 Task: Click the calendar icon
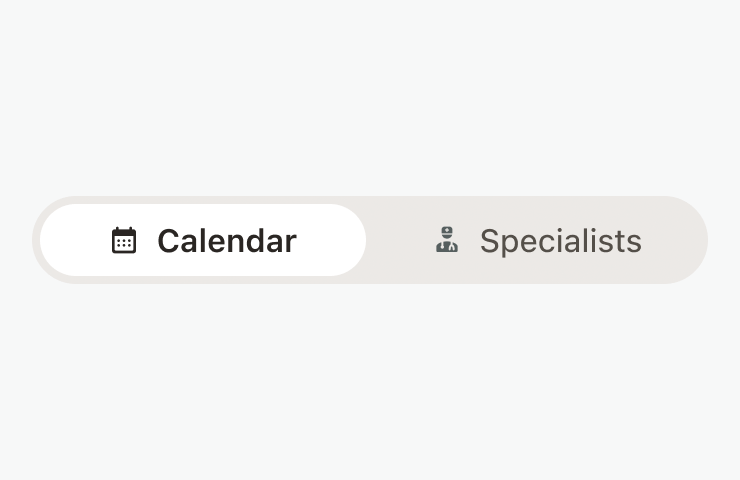[x=124, y=241]
